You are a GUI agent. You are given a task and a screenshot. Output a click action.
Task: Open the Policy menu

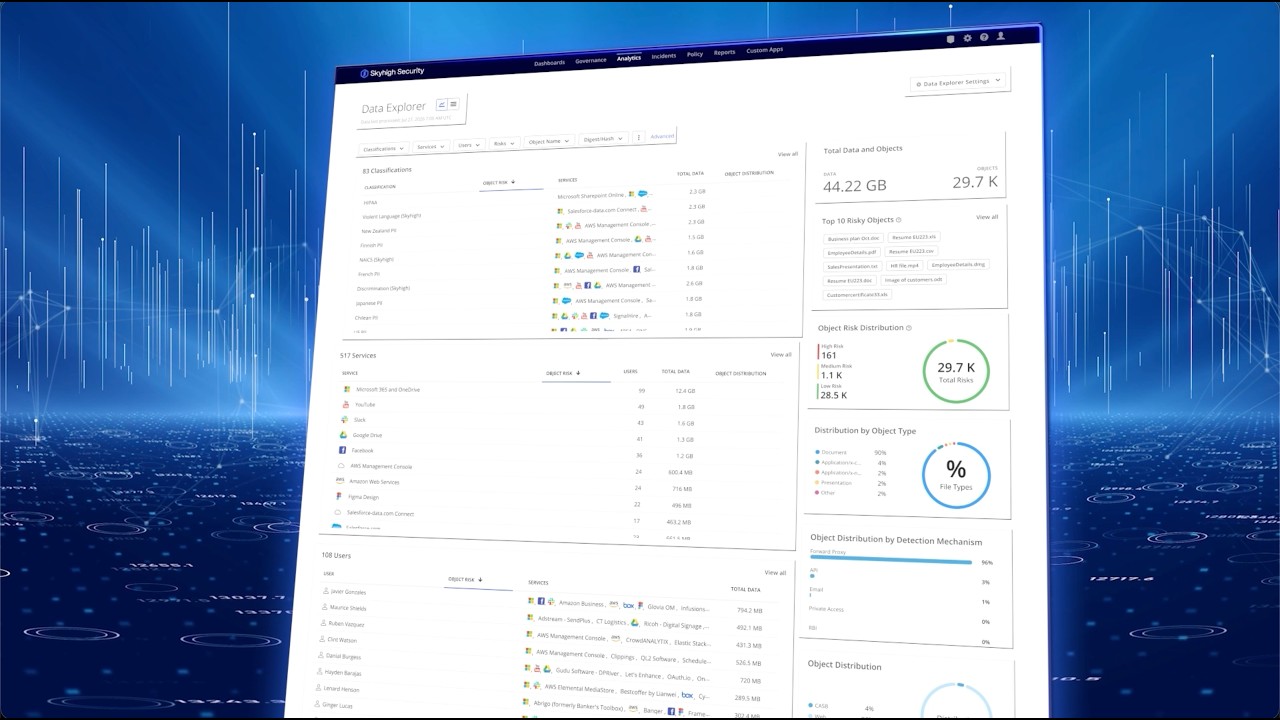[695, 54]
